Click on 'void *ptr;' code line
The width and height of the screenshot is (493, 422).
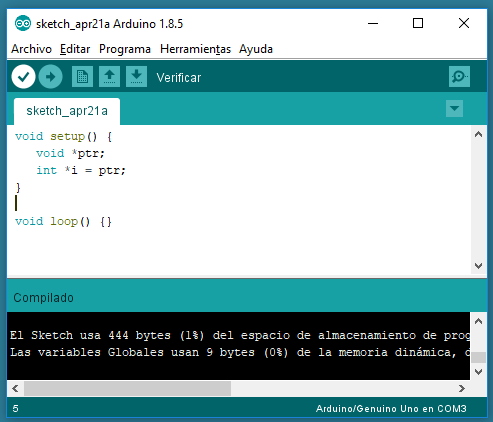70,153
